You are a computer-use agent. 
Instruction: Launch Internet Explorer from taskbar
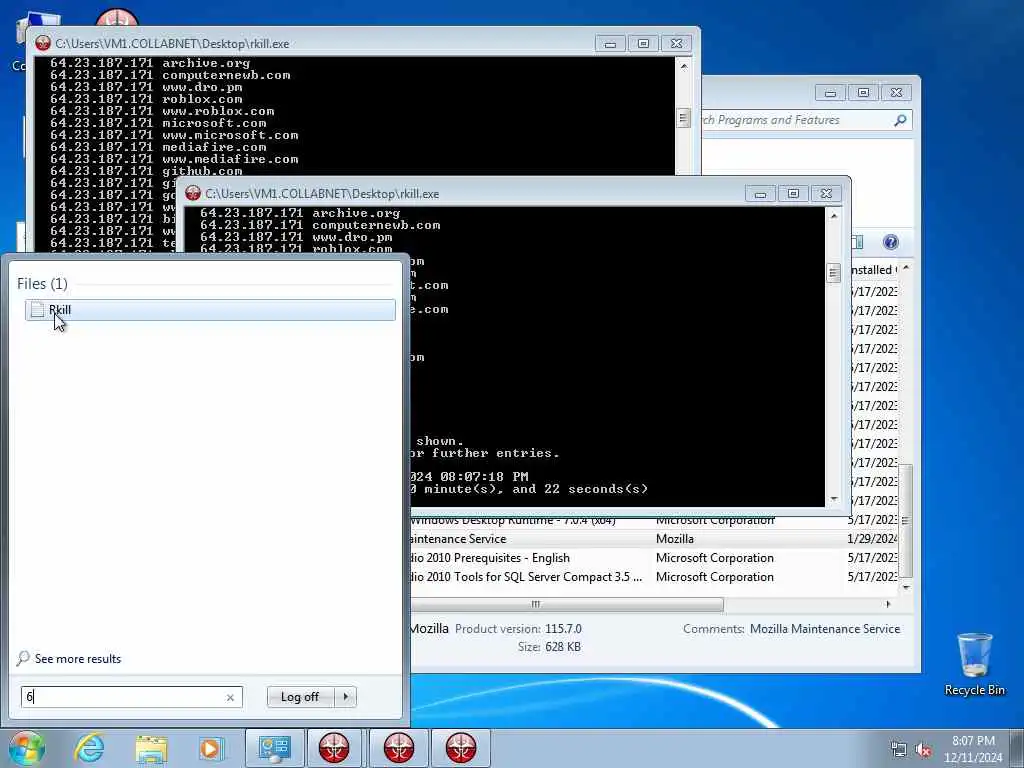[89, 748]
